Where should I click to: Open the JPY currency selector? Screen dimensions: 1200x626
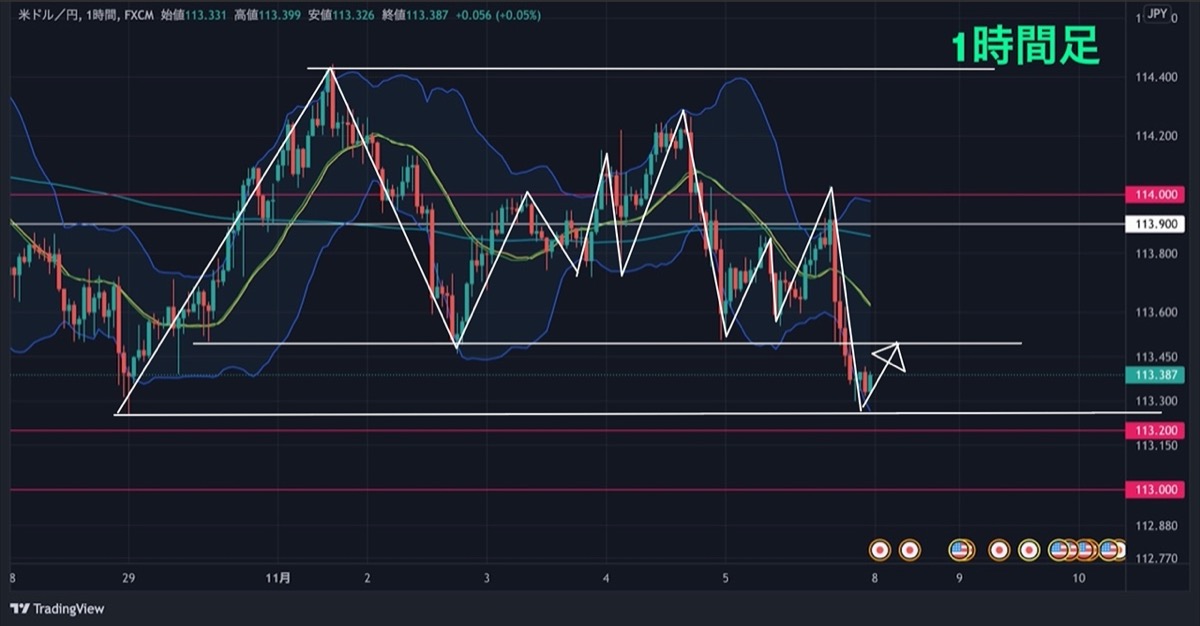point(1157,13)
